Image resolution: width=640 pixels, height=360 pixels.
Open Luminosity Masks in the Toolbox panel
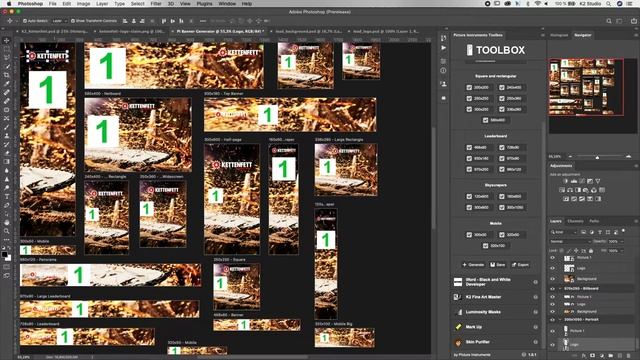[496, 312]
